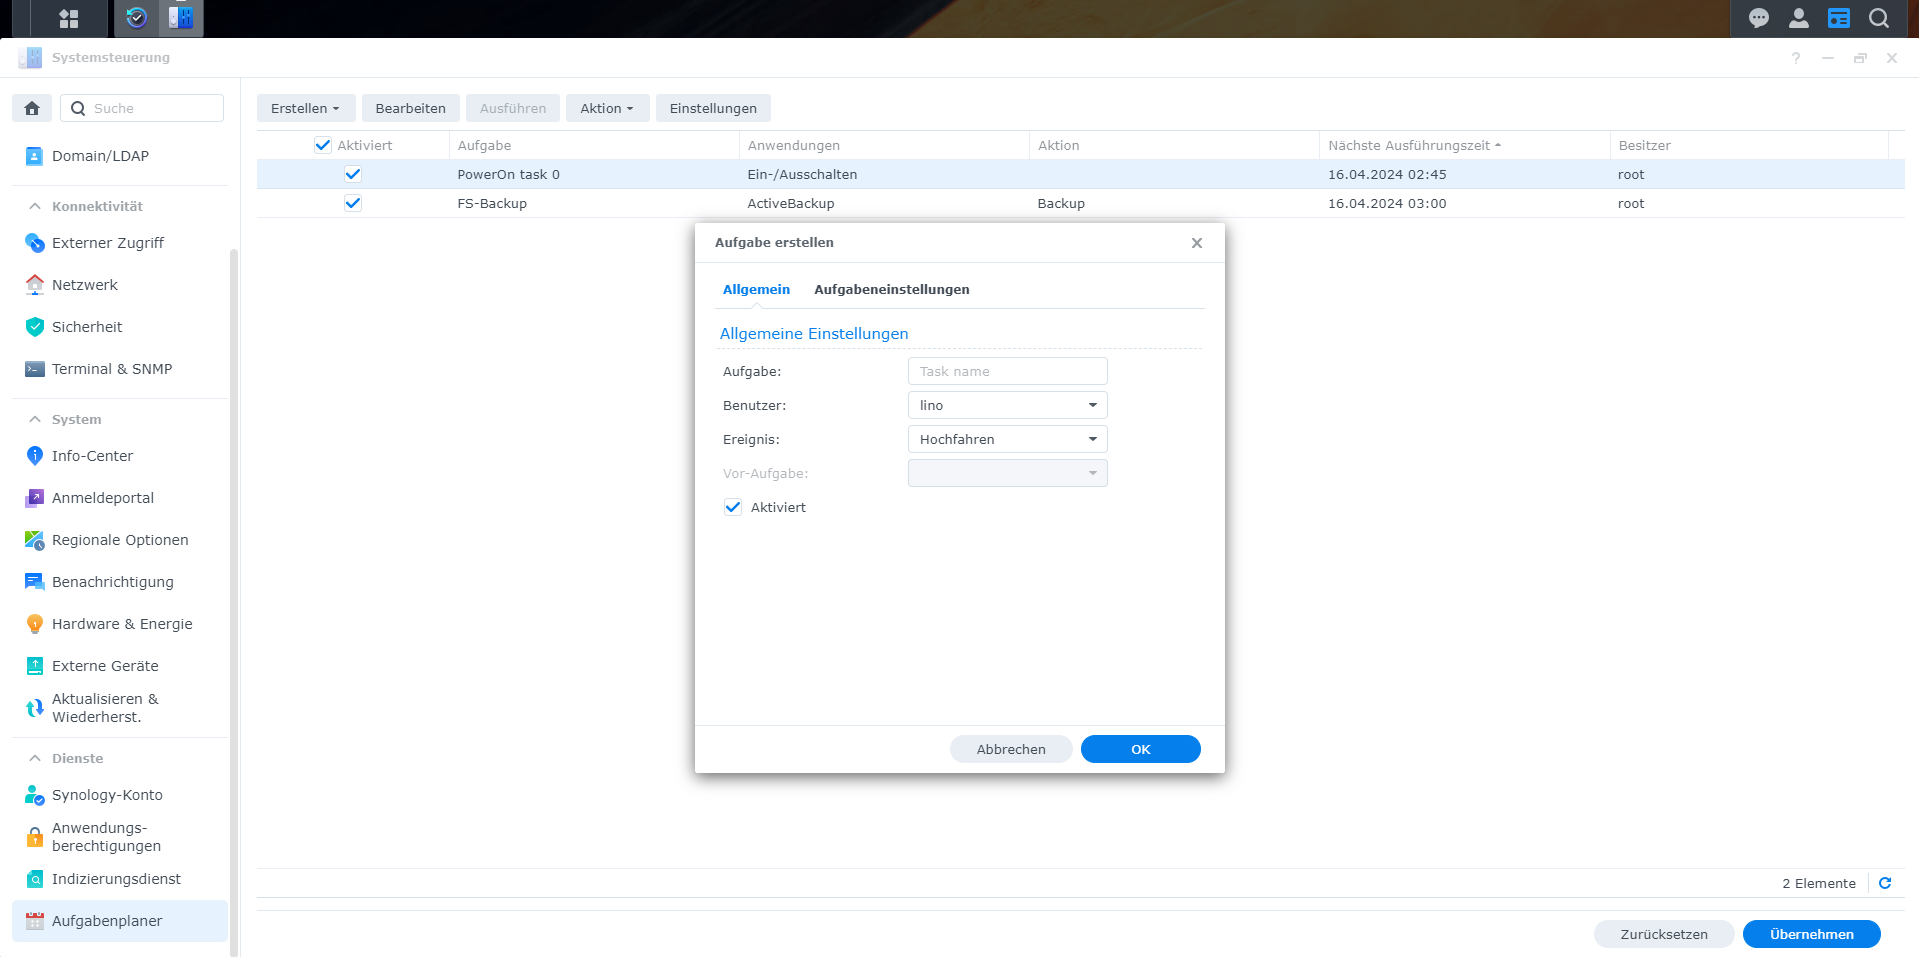This screenshot has width=1919, height=957.
Task: Open the Erstellen dropdown menu
Action: click(x=305, y=108)
